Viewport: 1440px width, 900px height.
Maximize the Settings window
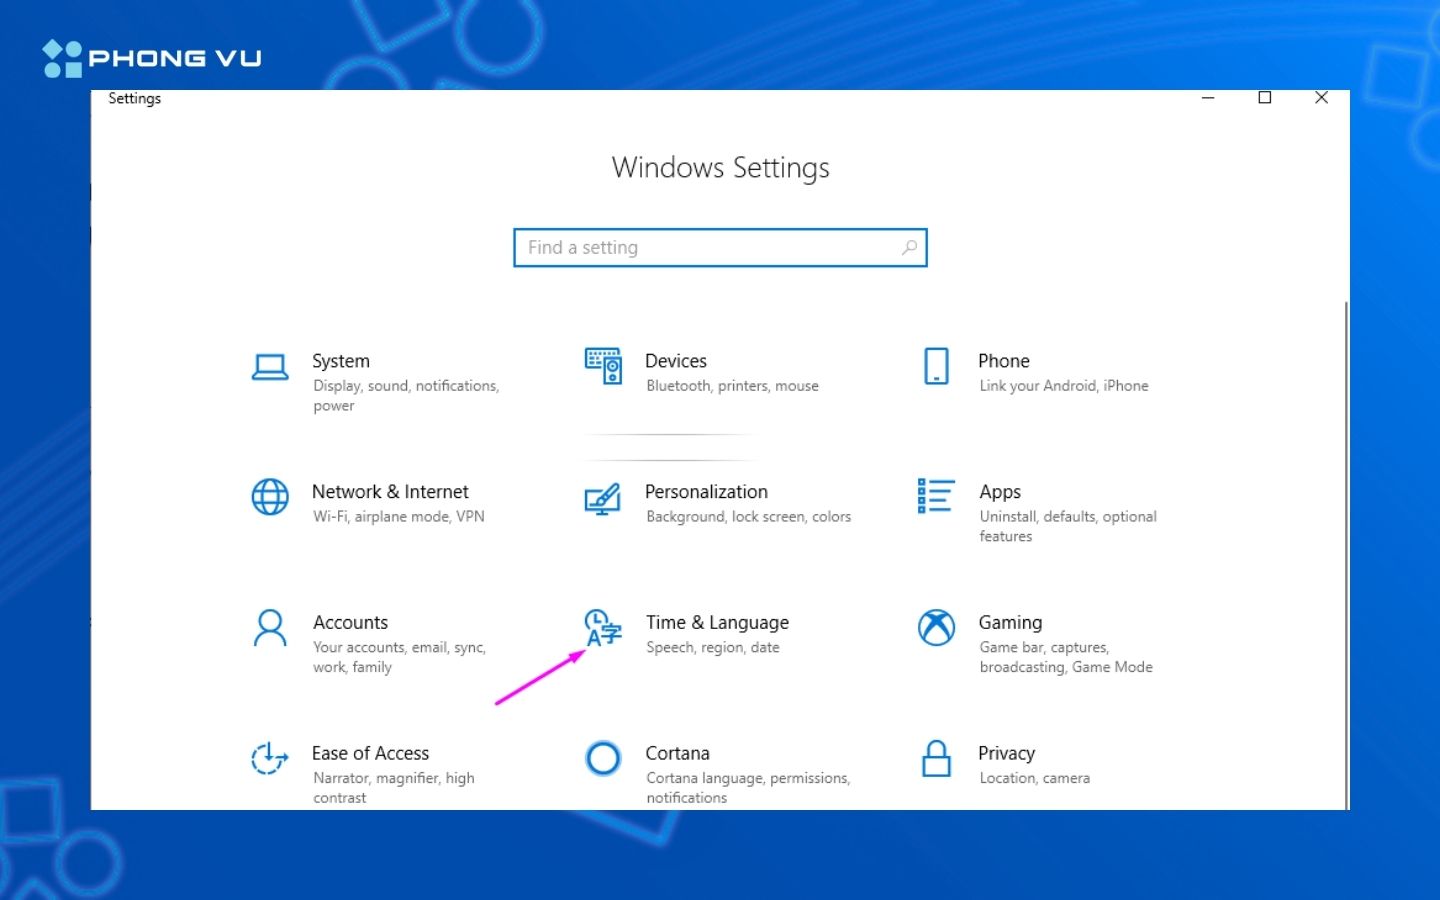click(x=1265, y=97)
